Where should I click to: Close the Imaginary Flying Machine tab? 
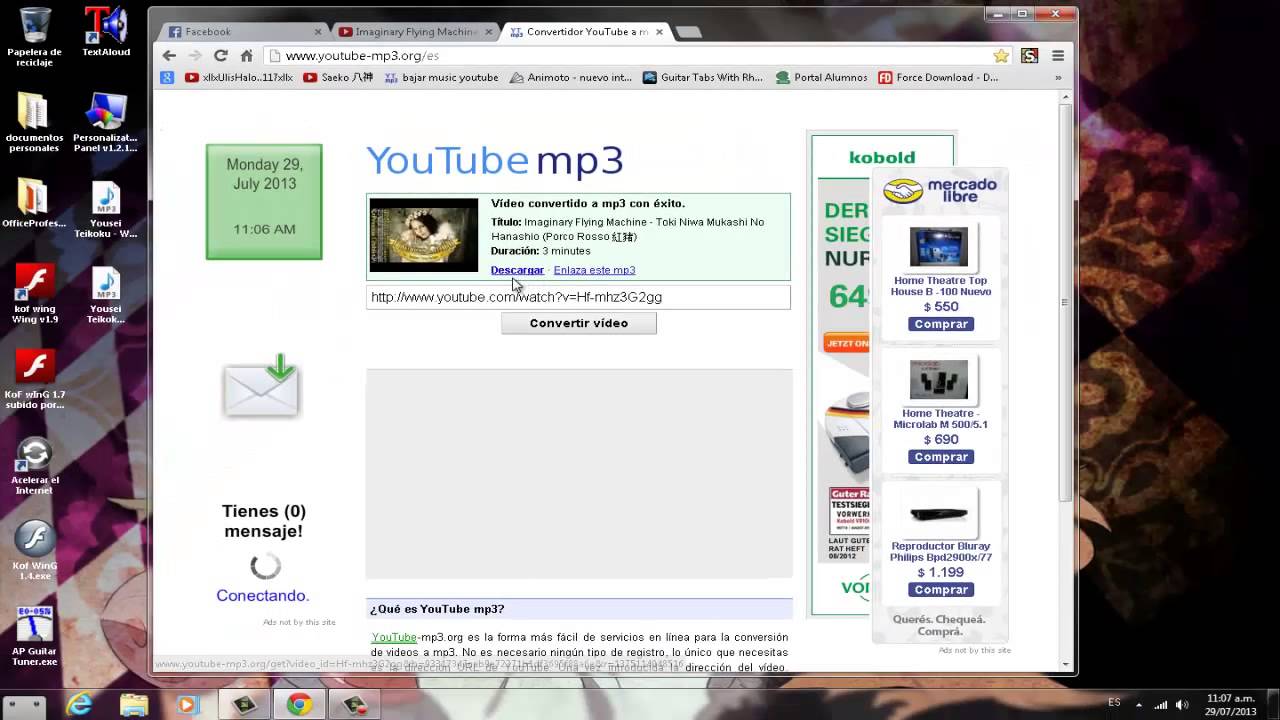tap(489, 32)
